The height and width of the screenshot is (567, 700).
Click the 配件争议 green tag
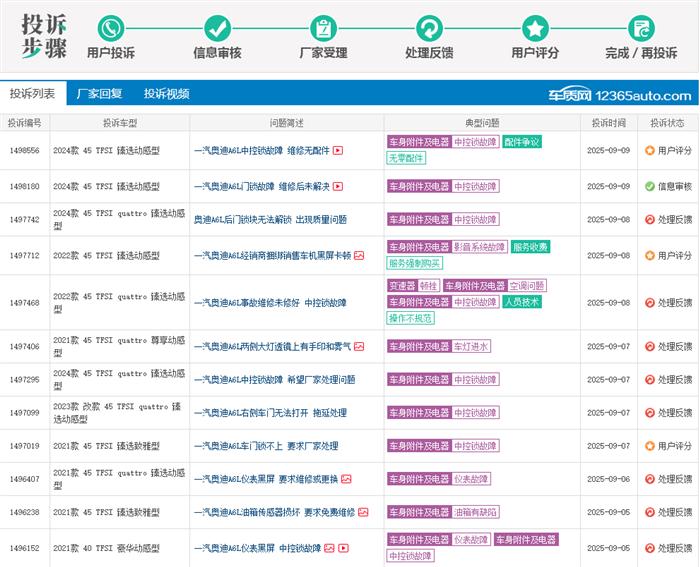[x=521, y=142]
